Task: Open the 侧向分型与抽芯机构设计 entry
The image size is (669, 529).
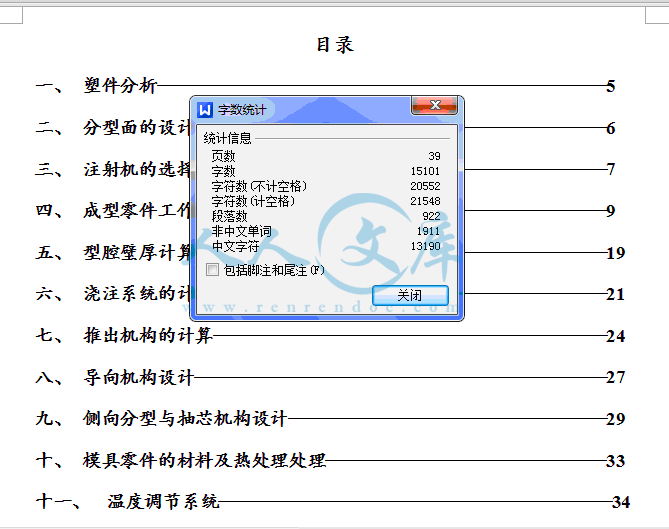Action: (185, 419)
